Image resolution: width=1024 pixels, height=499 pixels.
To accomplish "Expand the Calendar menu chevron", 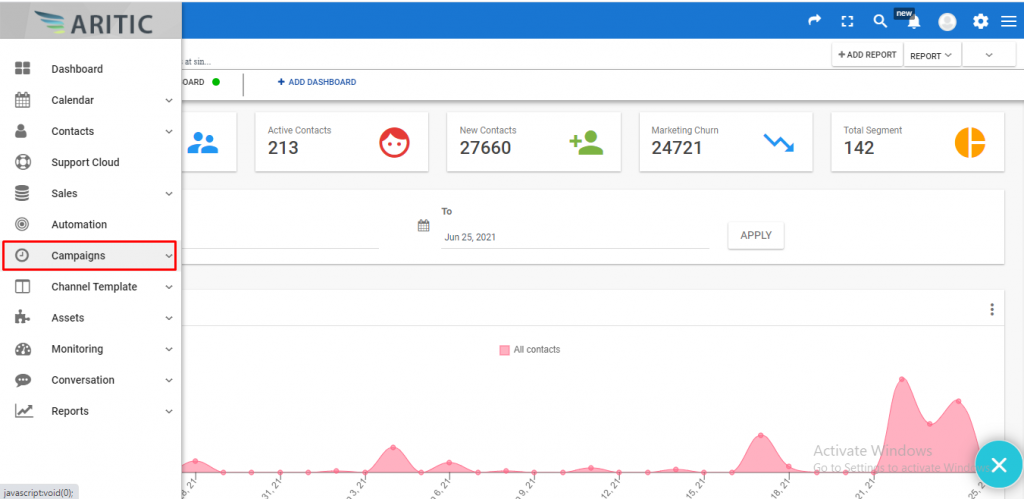I will click(x=168, y=101).
